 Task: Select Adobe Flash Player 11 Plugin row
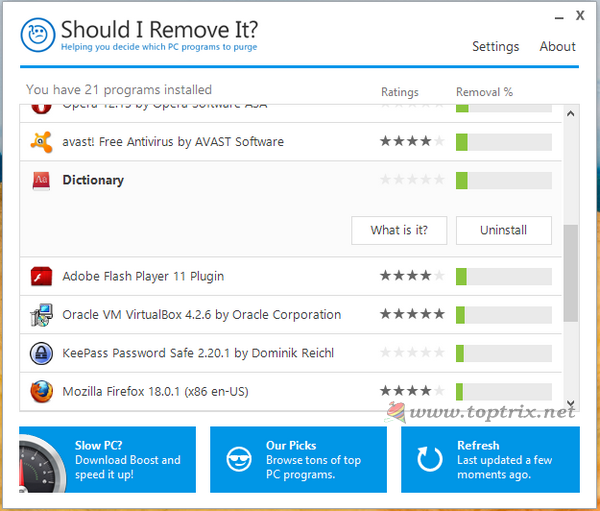291,276
